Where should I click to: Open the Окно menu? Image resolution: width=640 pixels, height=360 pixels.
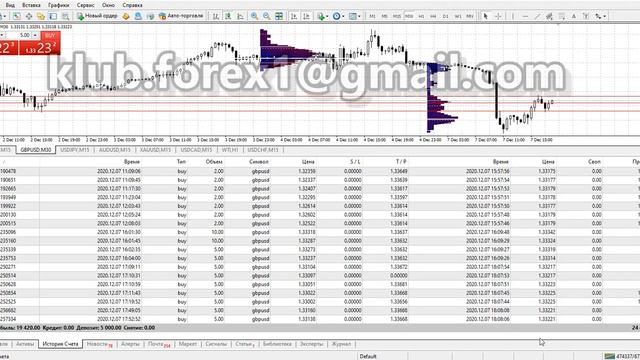pyautogui.click(x=108, y=5)
